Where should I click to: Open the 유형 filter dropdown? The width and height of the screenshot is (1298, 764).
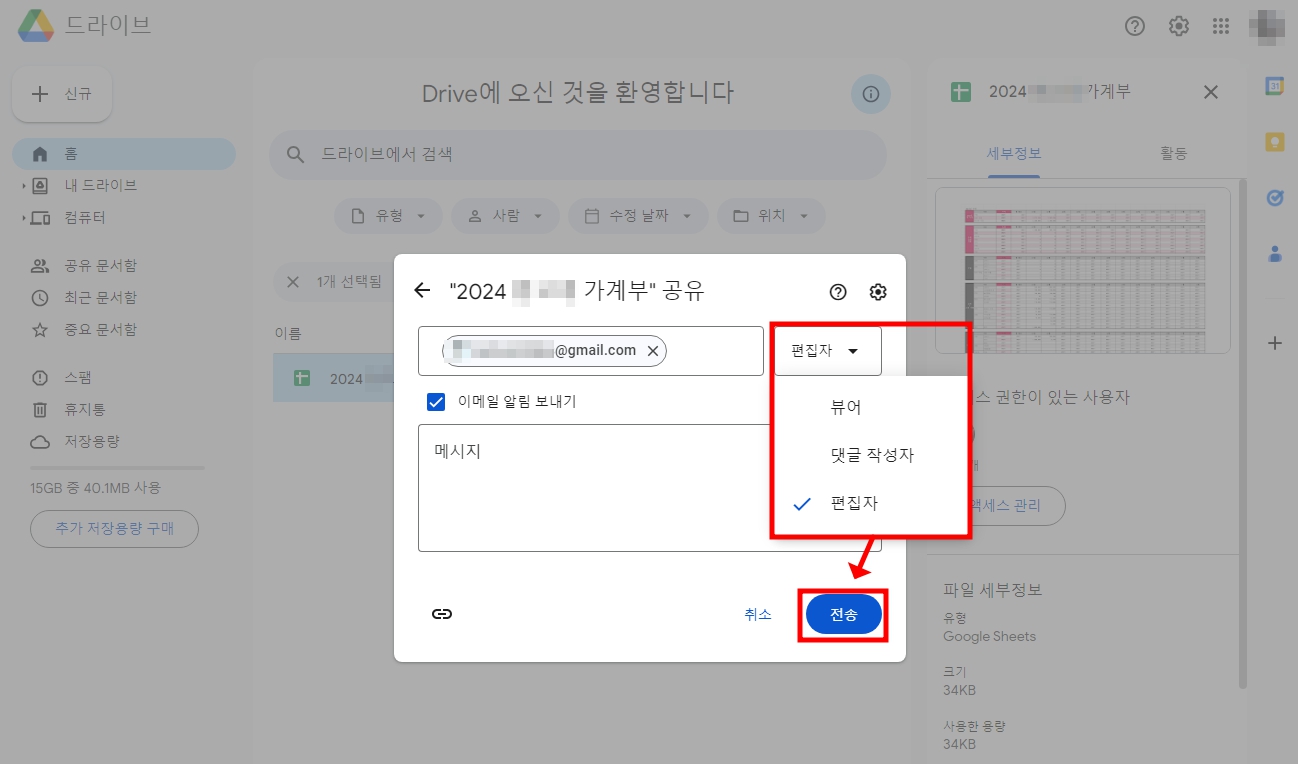388,215
